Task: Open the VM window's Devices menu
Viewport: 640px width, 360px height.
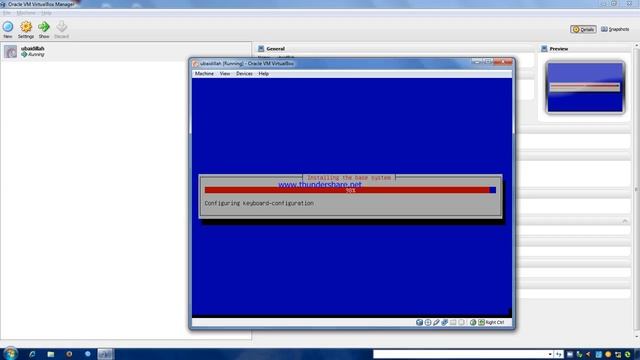Action: tap(244, 74)
